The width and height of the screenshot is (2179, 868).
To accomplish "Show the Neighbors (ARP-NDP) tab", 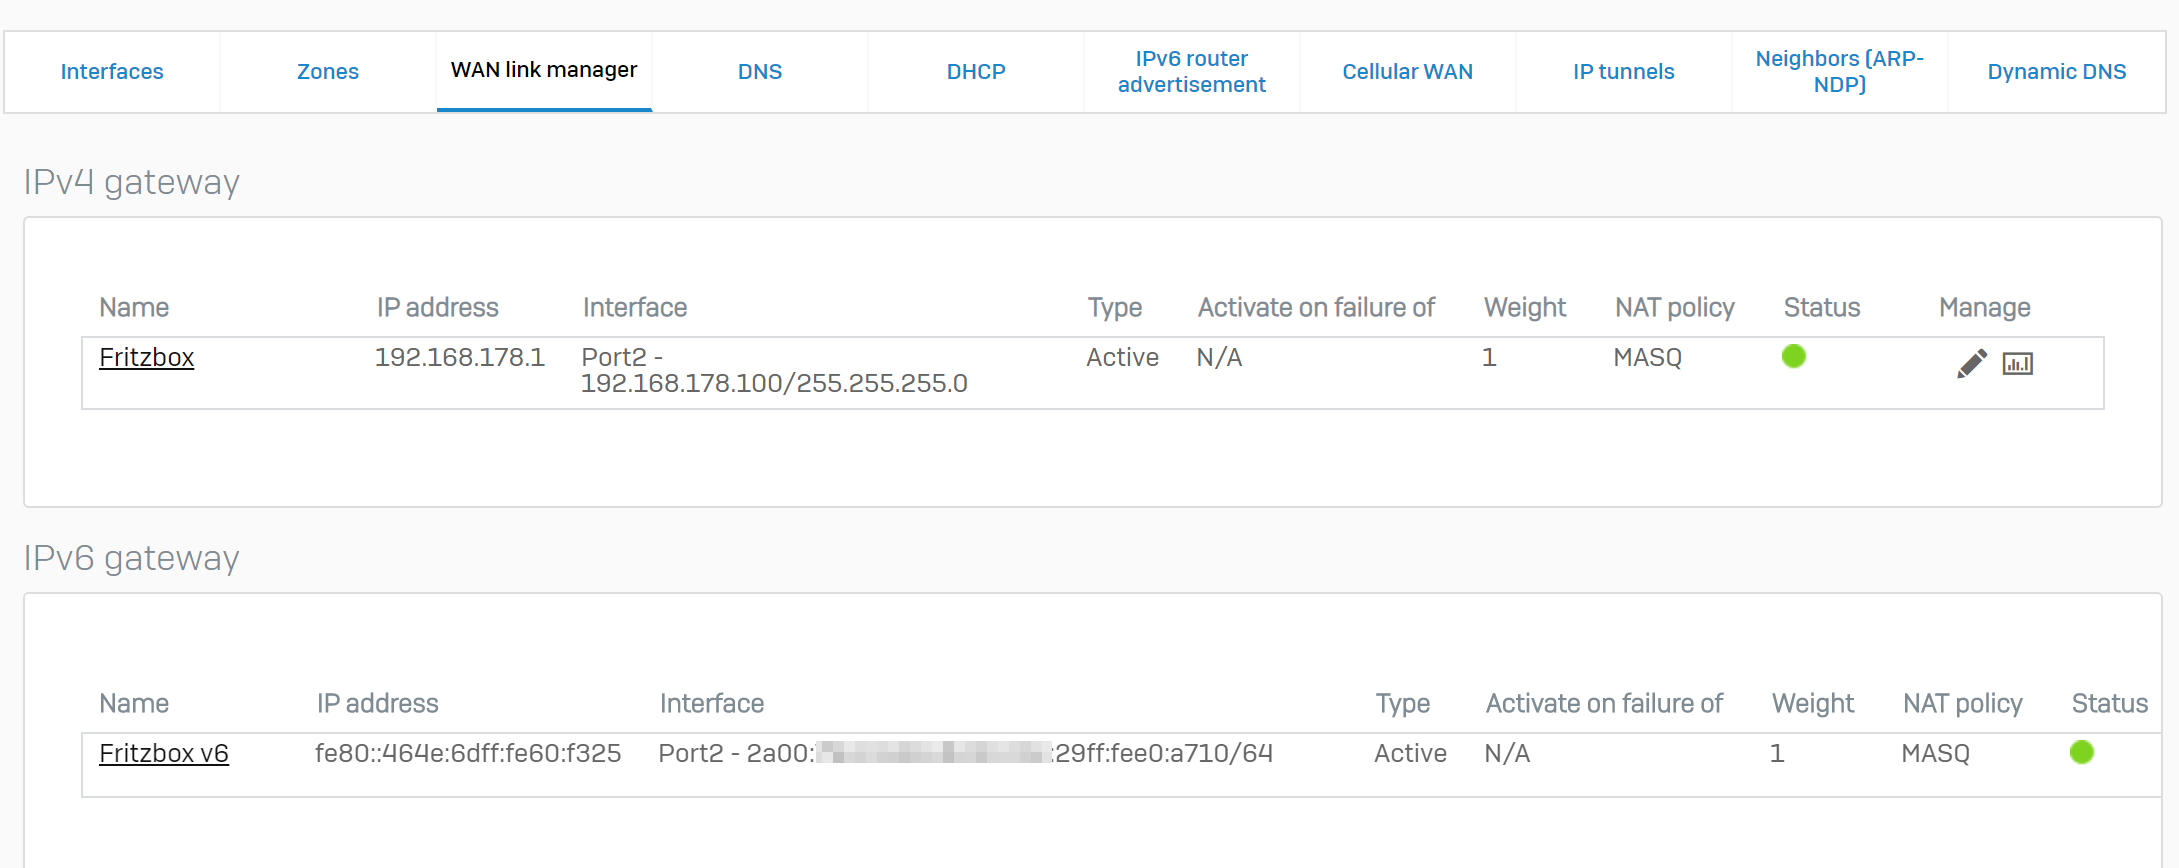I will click(x=1839, y=72).
